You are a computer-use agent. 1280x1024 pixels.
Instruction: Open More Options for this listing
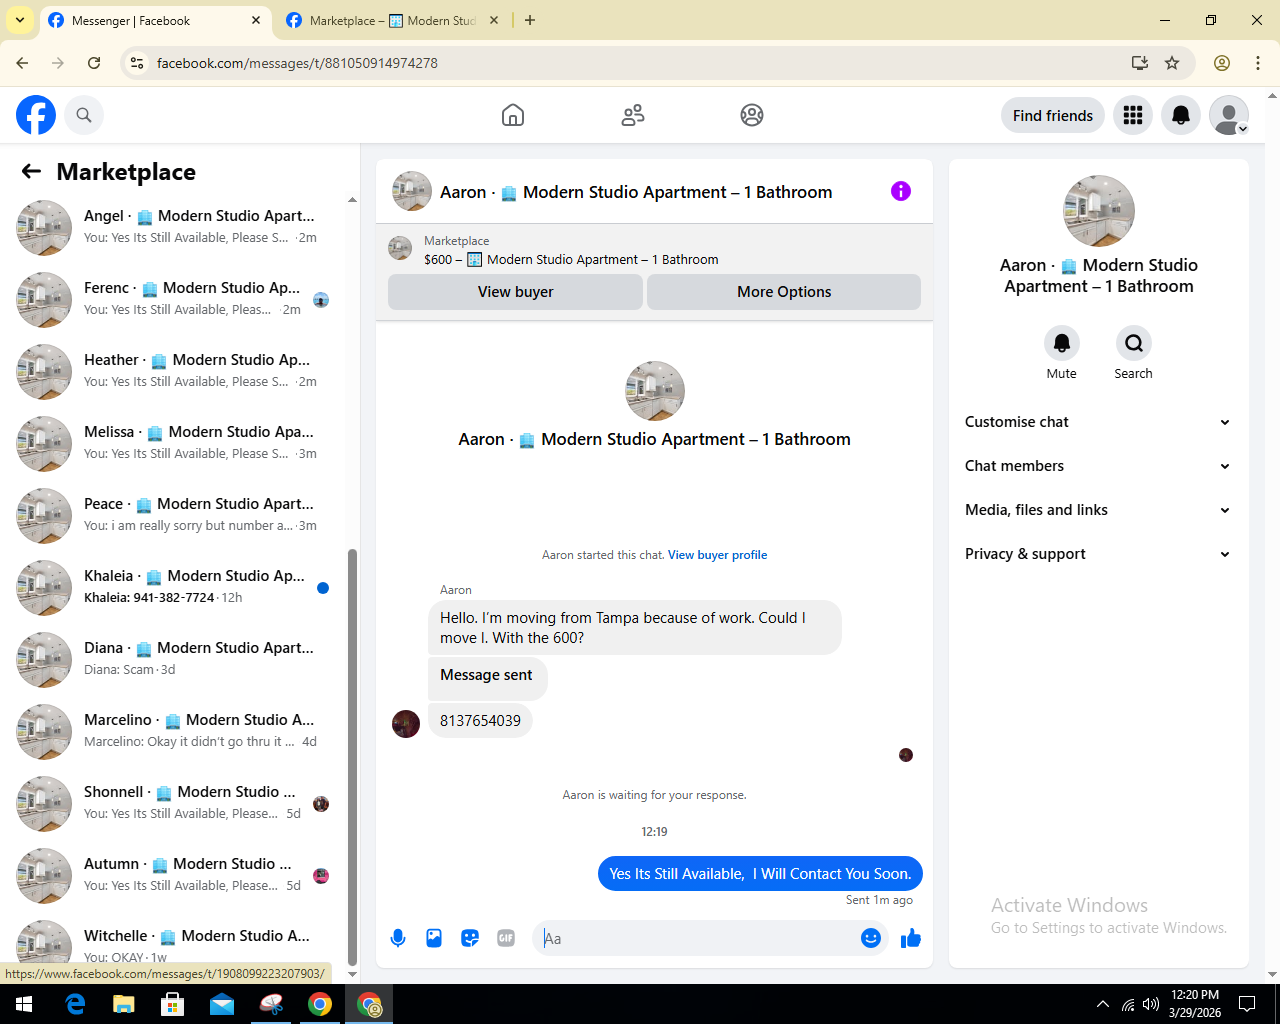pyautogui.click(x=784, y=292)
